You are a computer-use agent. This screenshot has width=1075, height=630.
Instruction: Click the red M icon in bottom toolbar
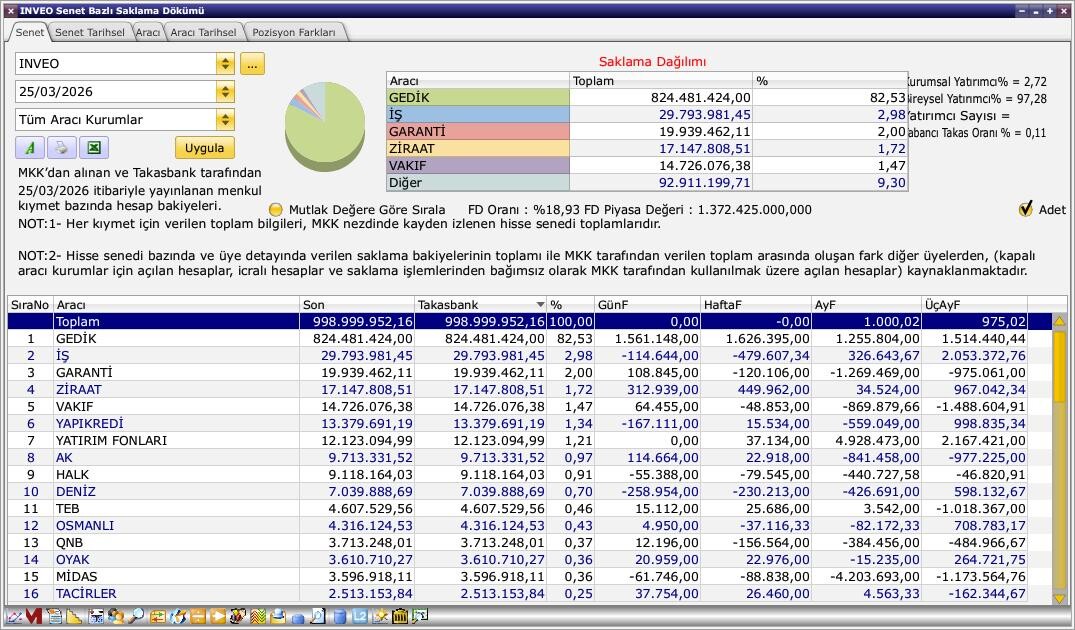click(x=34, y=617)
